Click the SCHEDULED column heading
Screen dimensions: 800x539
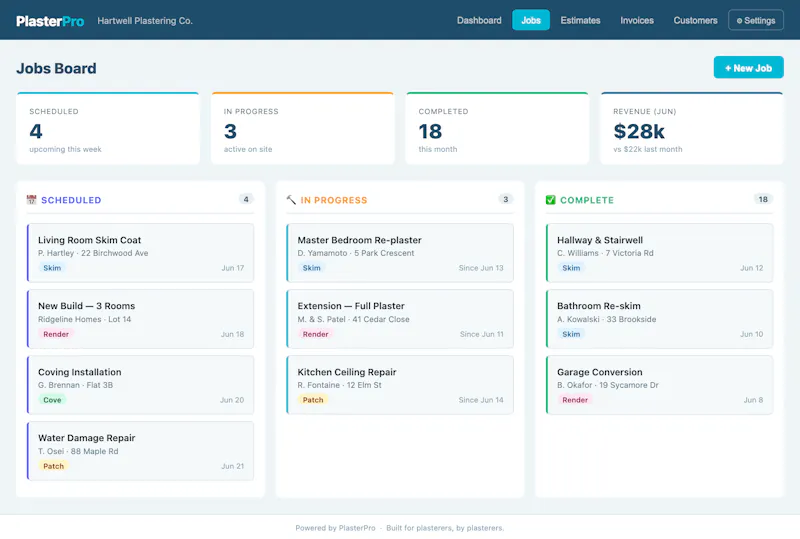[x=71, y=200]
